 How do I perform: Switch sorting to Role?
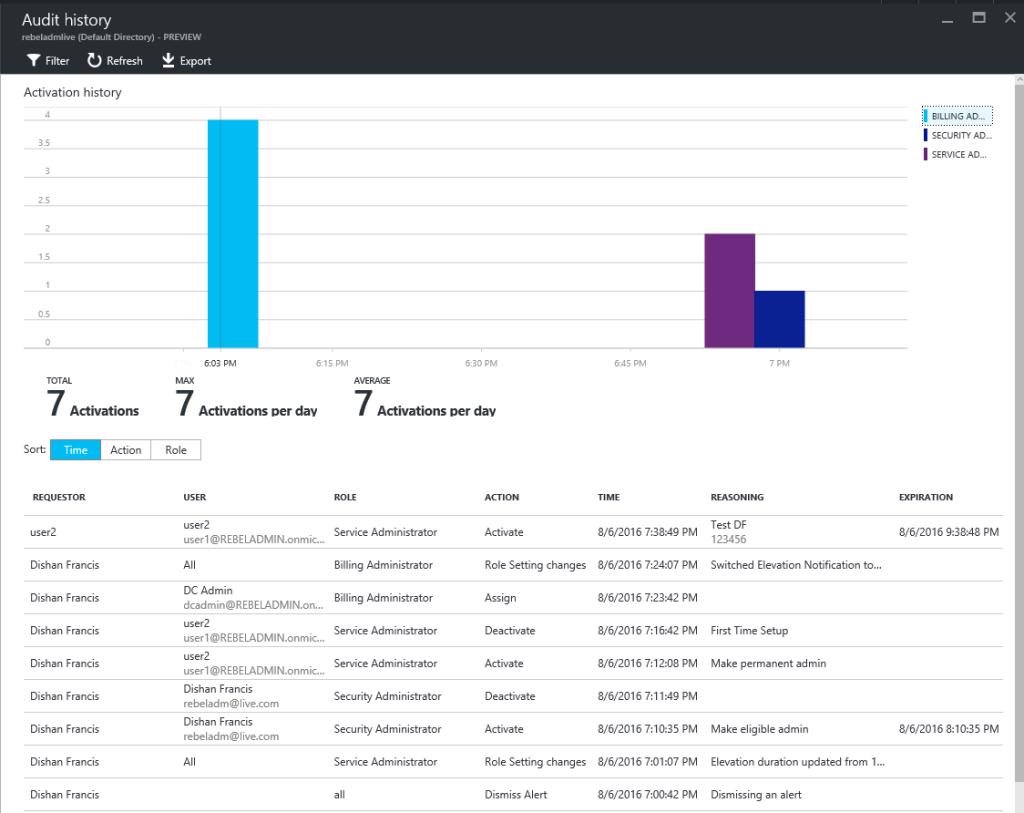click(x=175, y=449)
